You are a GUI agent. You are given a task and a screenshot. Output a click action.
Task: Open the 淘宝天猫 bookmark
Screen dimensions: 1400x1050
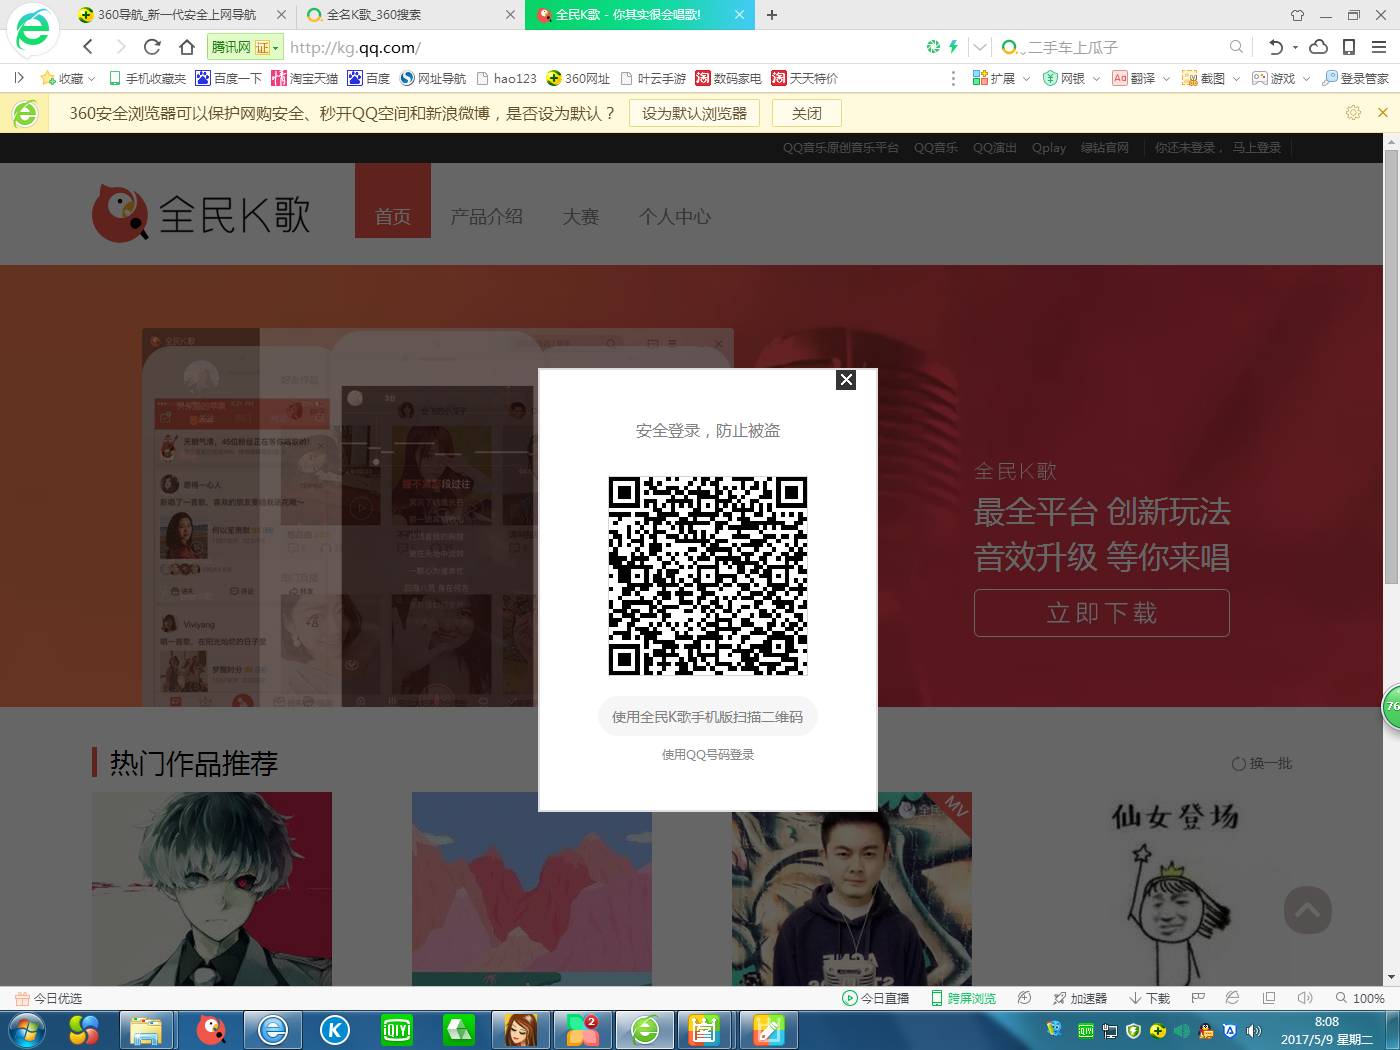[x=305, y=78]
